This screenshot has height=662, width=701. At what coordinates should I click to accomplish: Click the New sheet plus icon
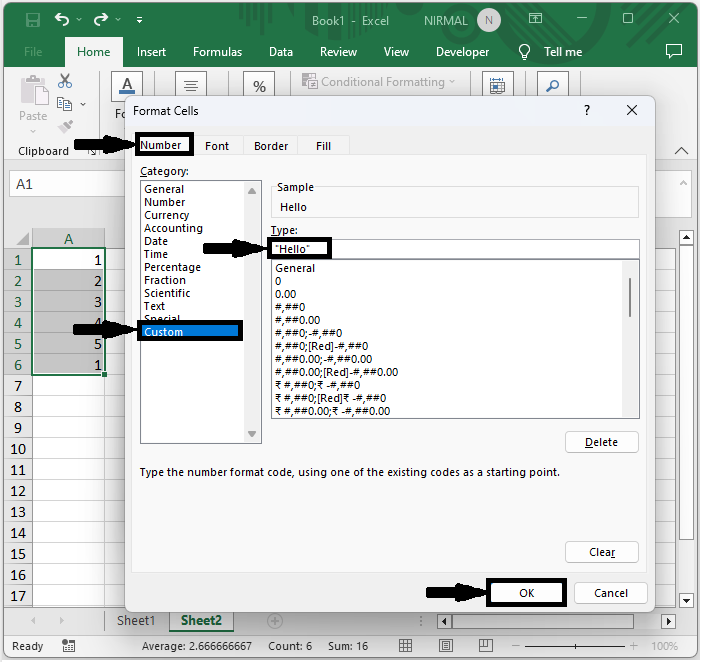click(274, 620)
